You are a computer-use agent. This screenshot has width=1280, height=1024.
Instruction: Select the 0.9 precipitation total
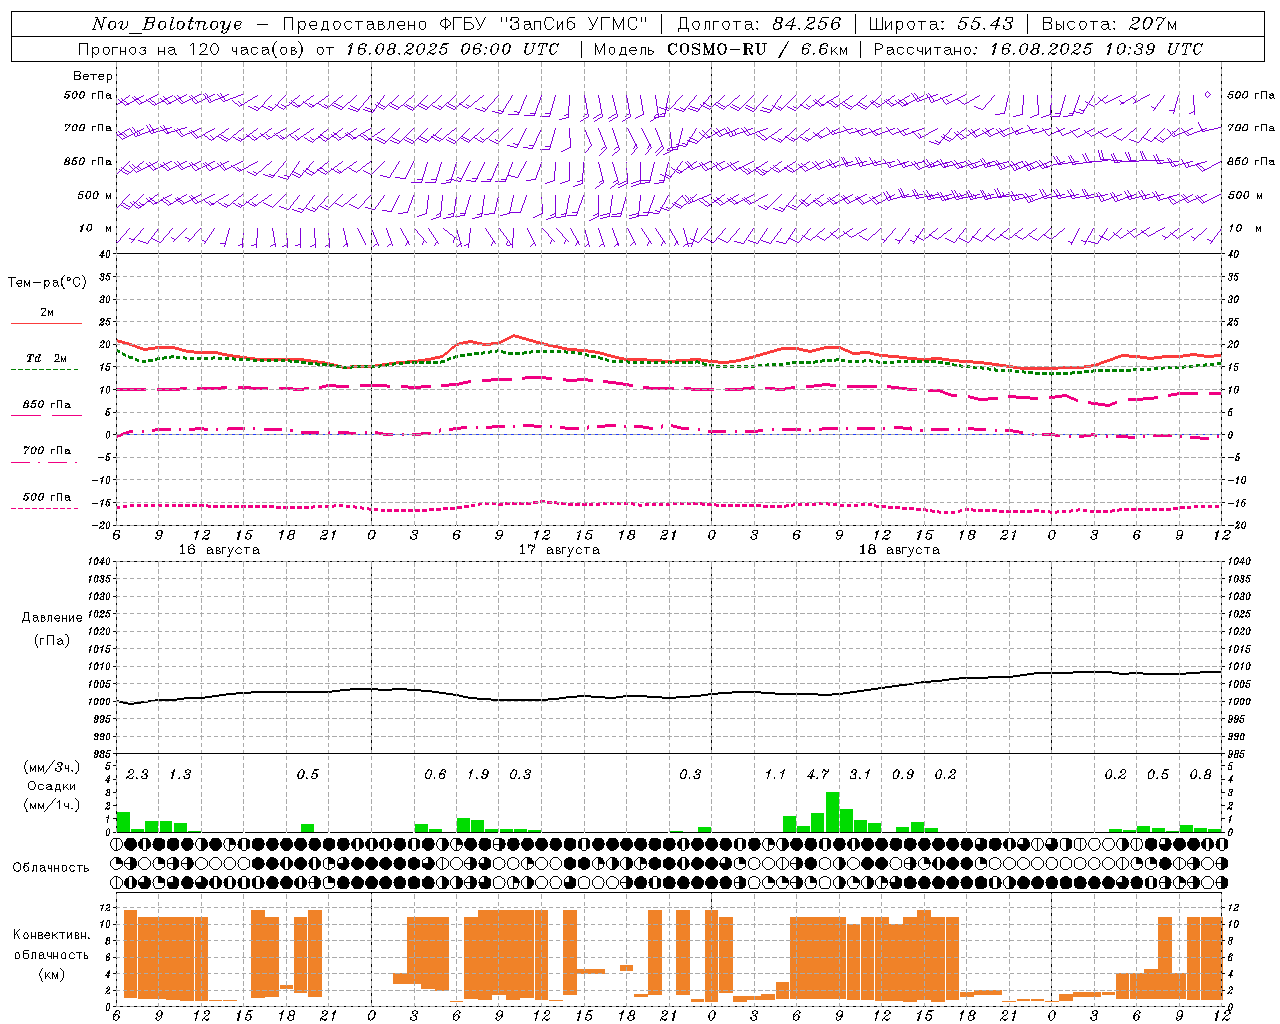pos(903,775)
